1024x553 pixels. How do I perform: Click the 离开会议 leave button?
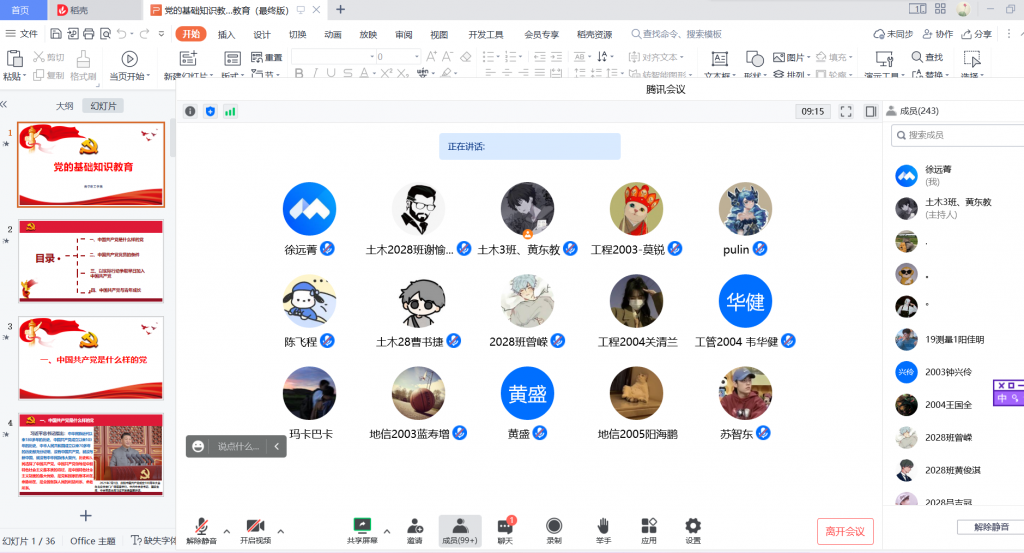(845, 530)
